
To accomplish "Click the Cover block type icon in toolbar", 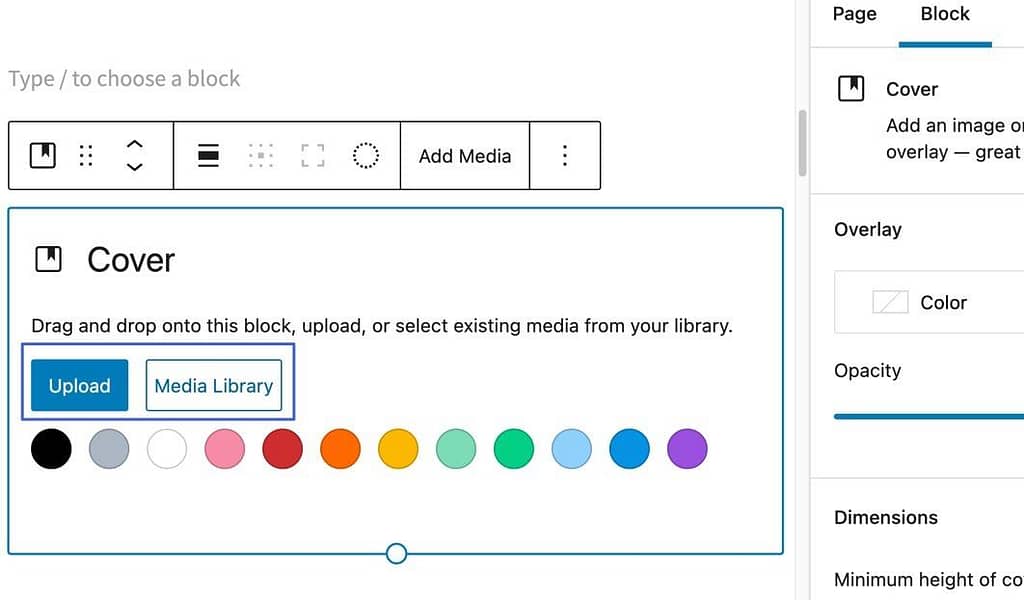I will [43, 155].
